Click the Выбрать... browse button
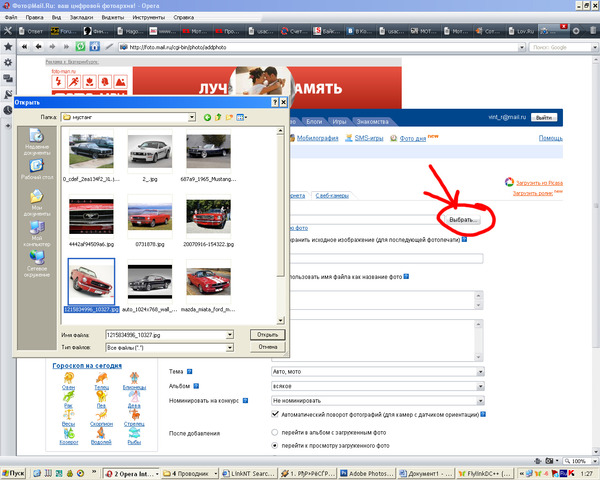 tap(463, 220)
